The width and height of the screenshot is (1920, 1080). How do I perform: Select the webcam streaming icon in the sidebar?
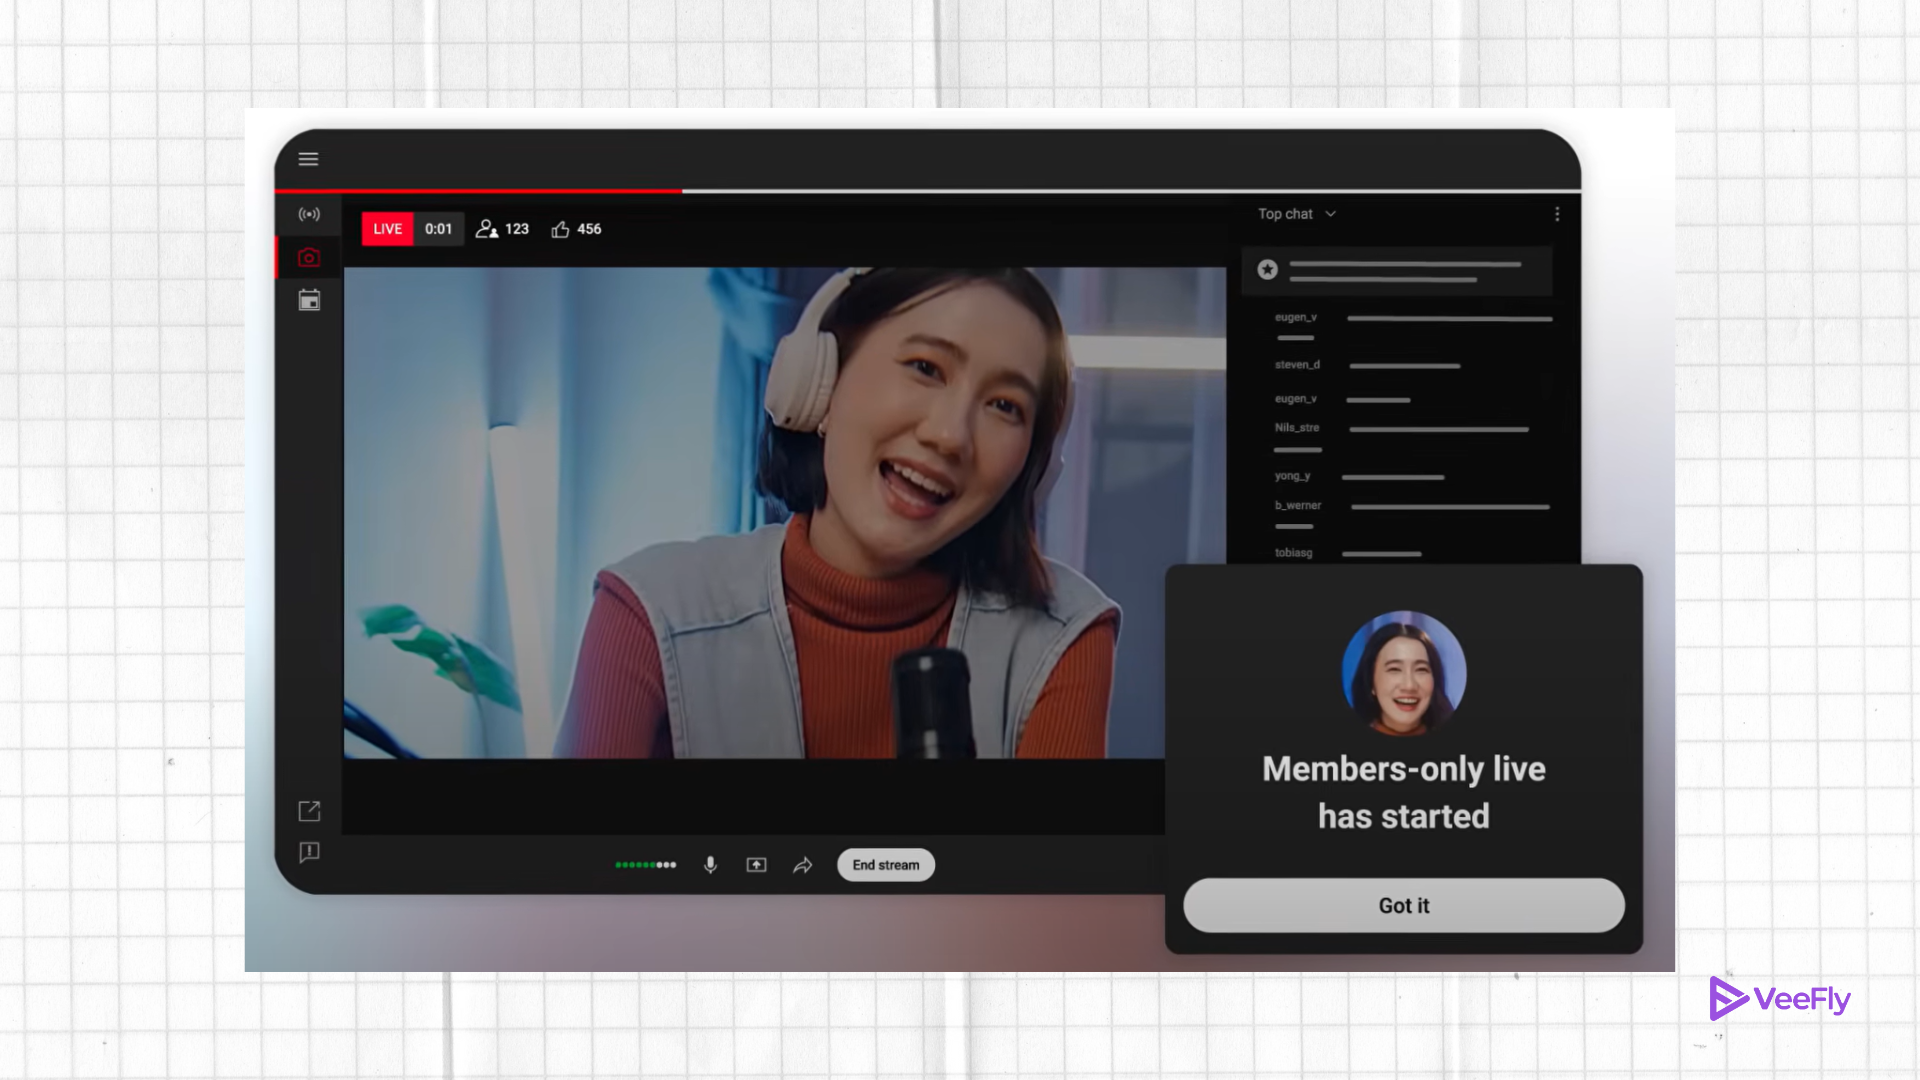[308, 257]
